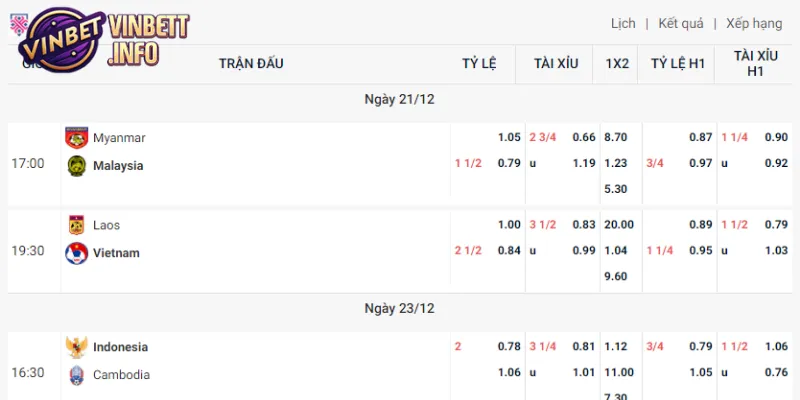Click the Indonesia Garuda crest icon
The width and height of the screenshot is (800, 400).
(76, 347)
